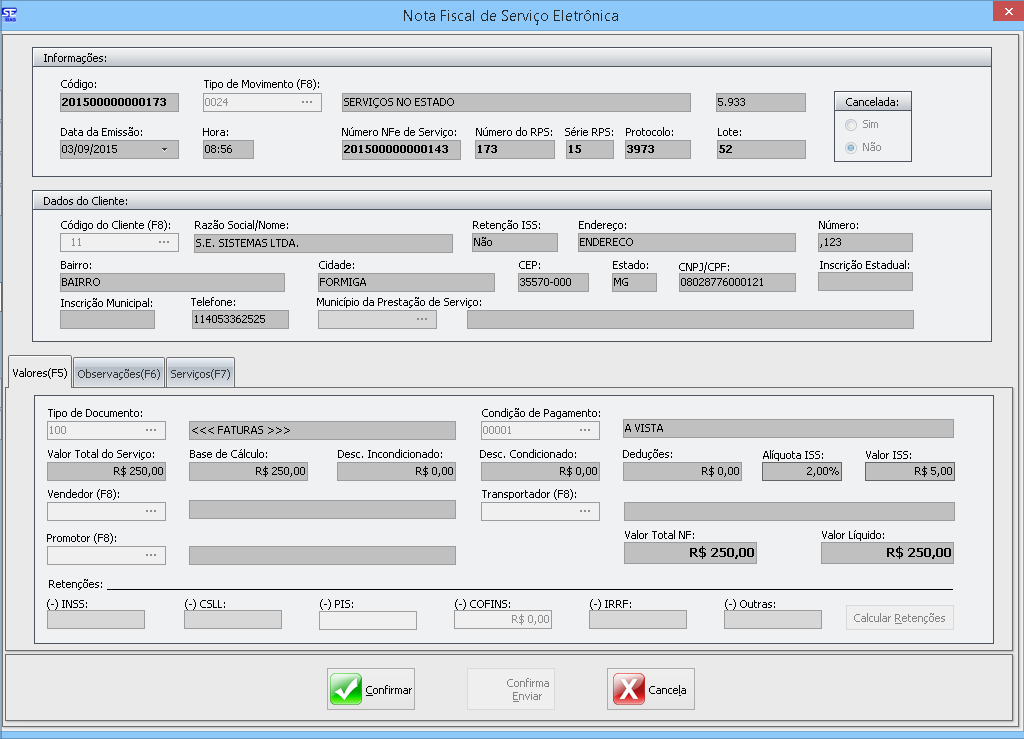Open Condição de Pagamento lookup ellipsis
The width and height of the screenshot is (1024, 739).
click(585, 429)
